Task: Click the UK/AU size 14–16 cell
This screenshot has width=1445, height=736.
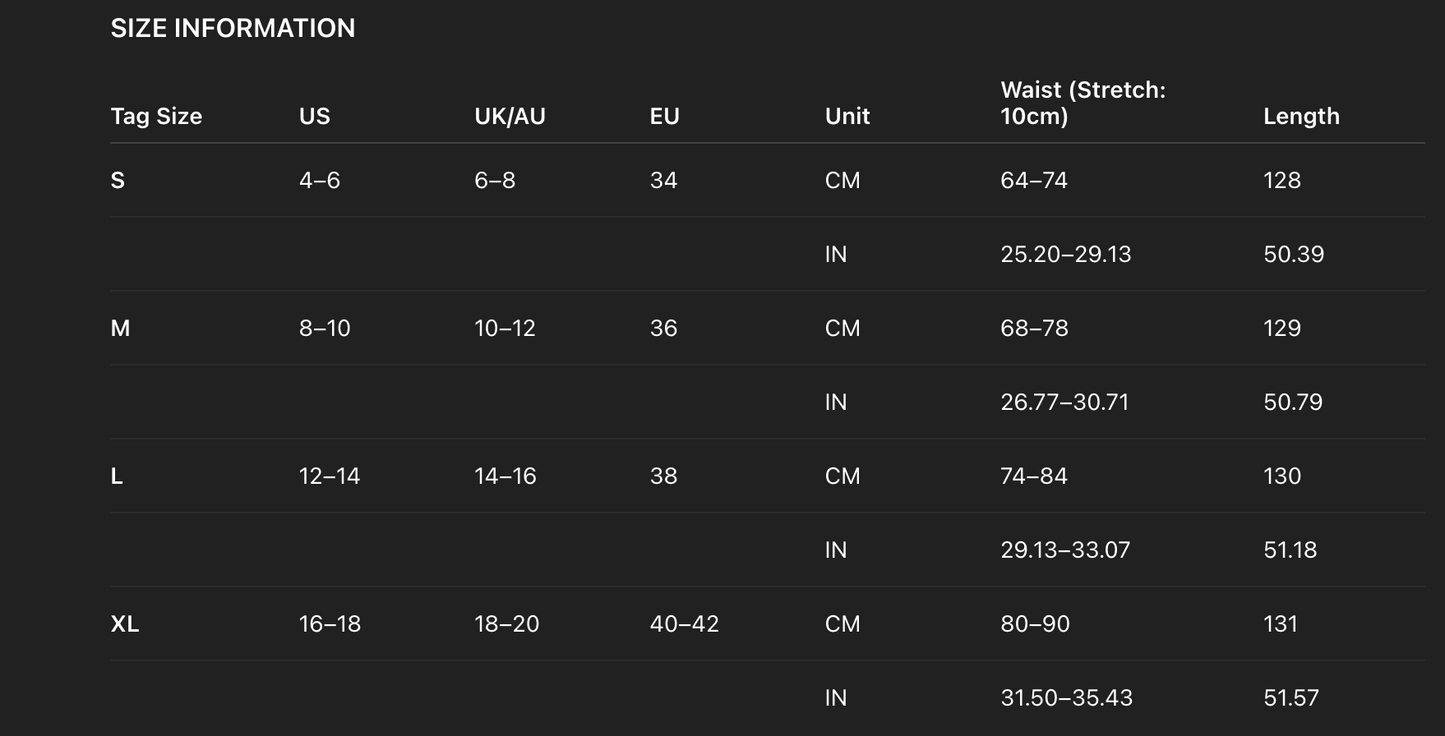Action: (x=505, y=476)
